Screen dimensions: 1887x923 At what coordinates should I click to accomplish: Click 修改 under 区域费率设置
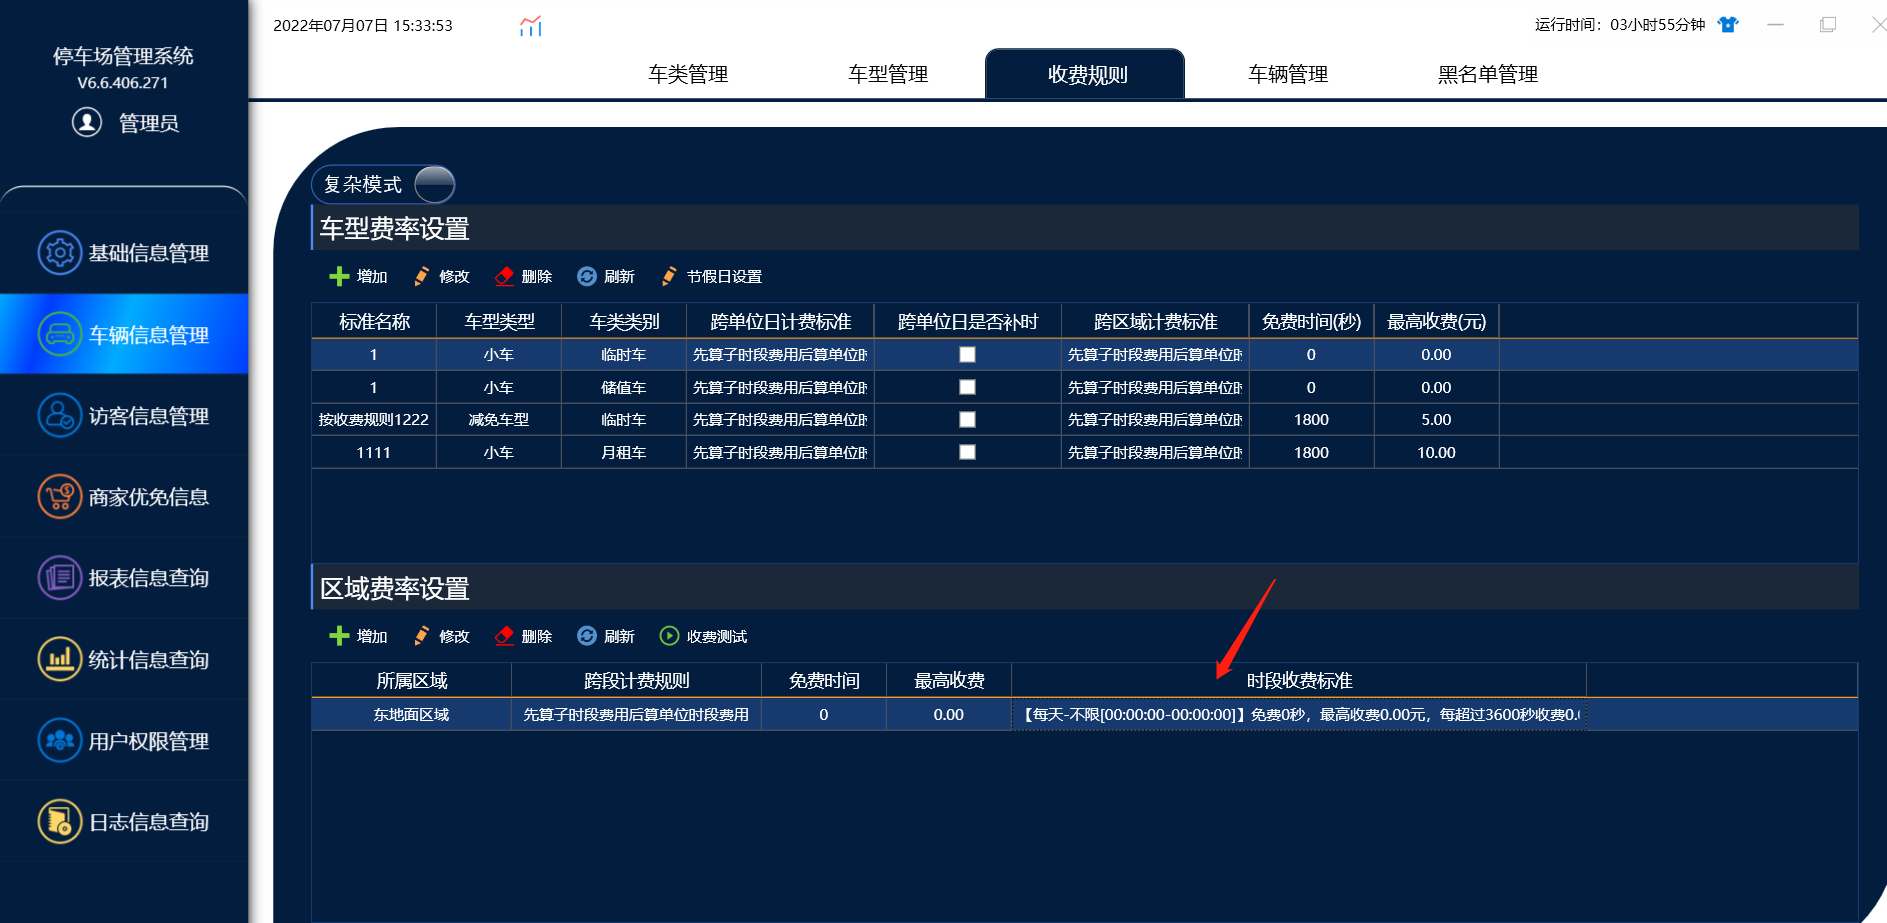(x=441, y=636)
